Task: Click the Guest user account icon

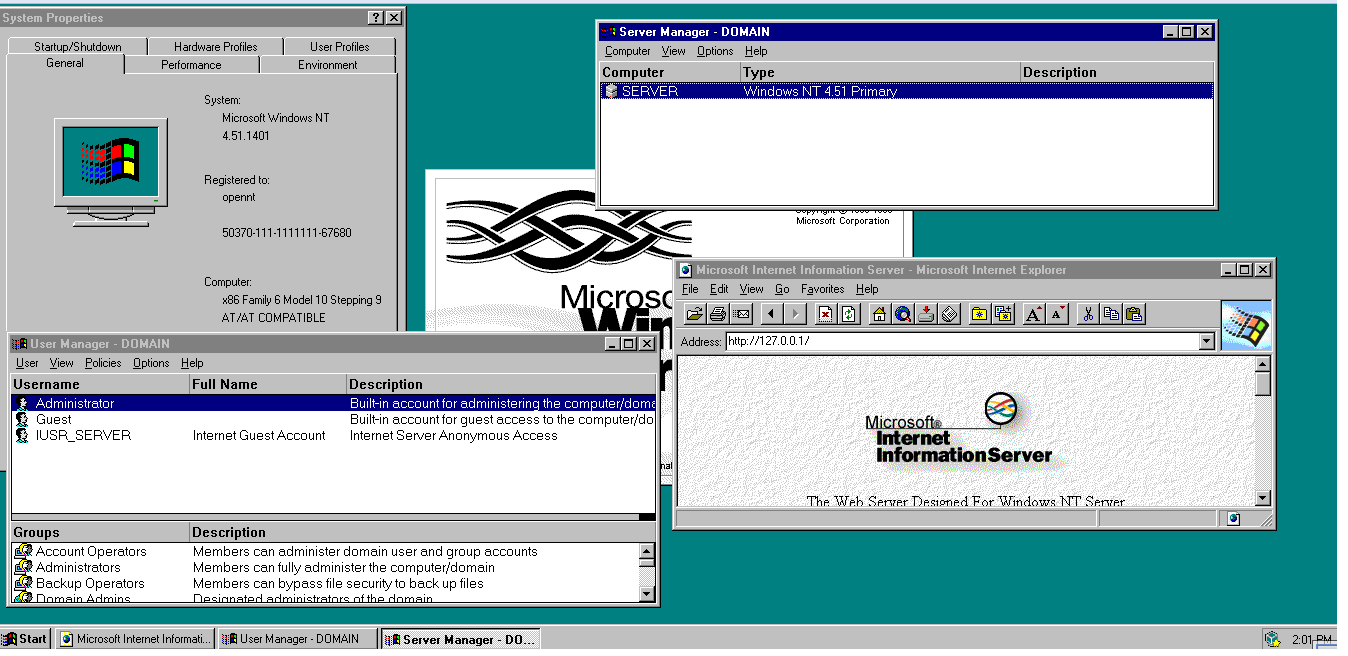Action: click(x=22, y=420)
